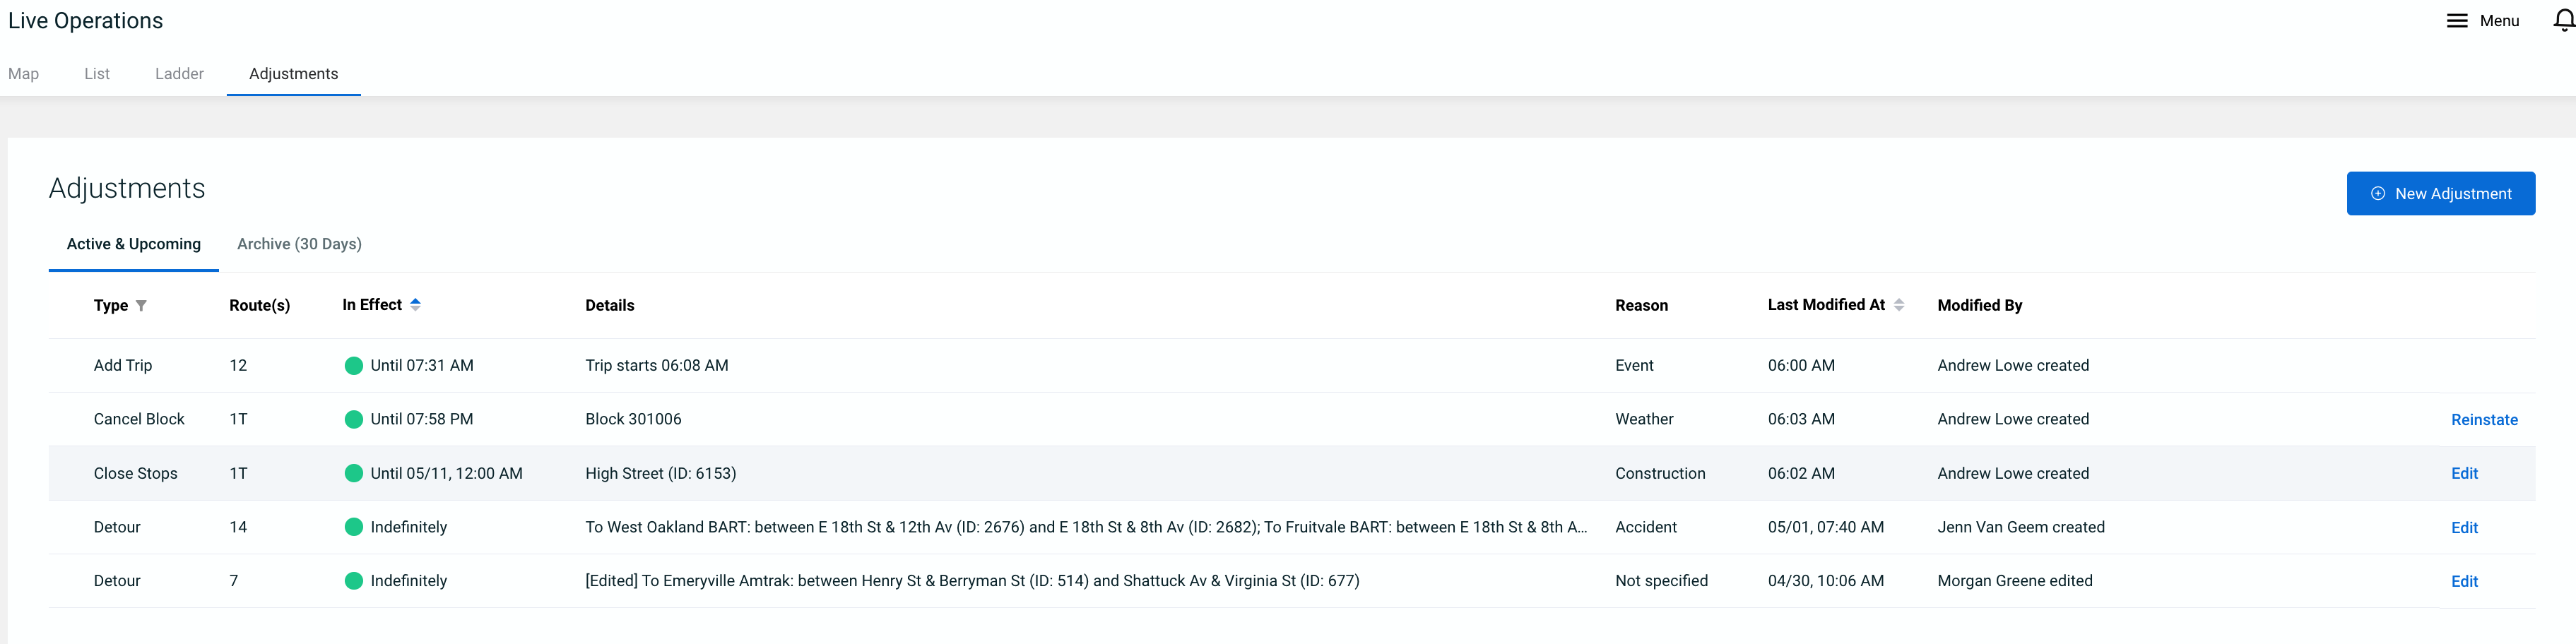Click '05/01, 07:40 AM' modified time
Viewport: 2576px width, 644px height.
point(1825,528)
